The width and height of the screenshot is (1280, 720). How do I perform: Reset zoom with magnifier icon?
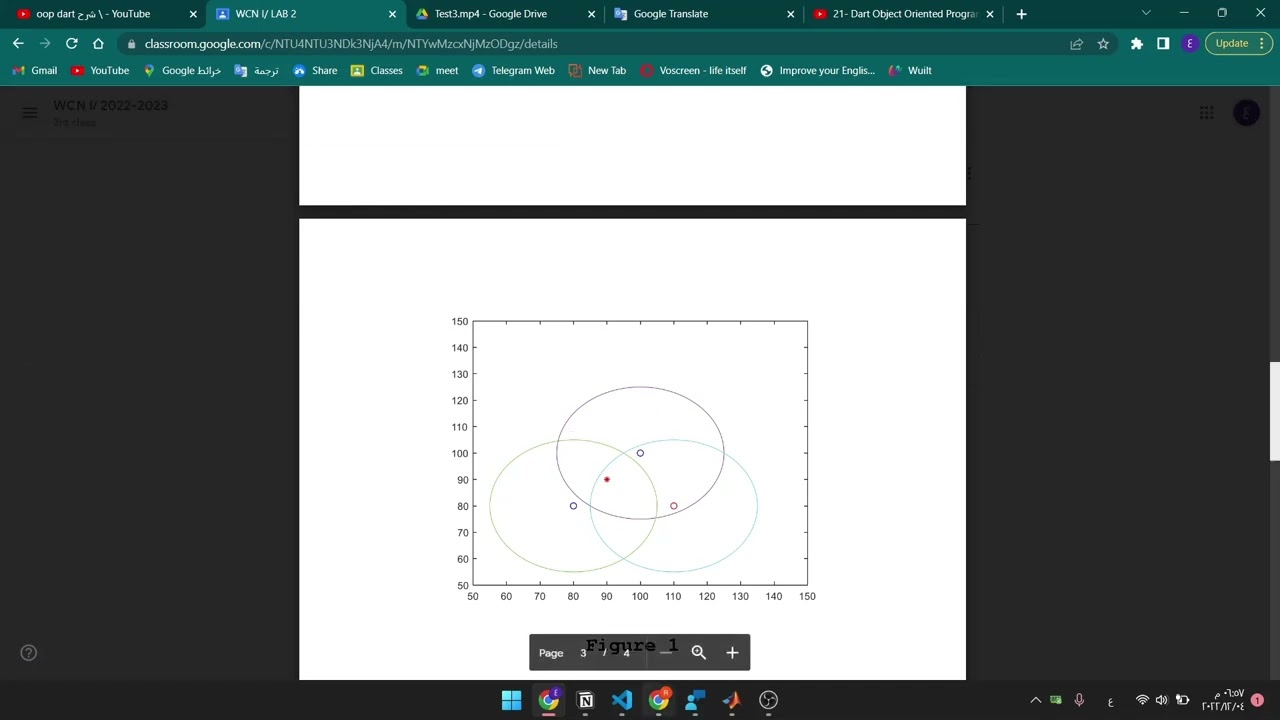pos(699,653)
